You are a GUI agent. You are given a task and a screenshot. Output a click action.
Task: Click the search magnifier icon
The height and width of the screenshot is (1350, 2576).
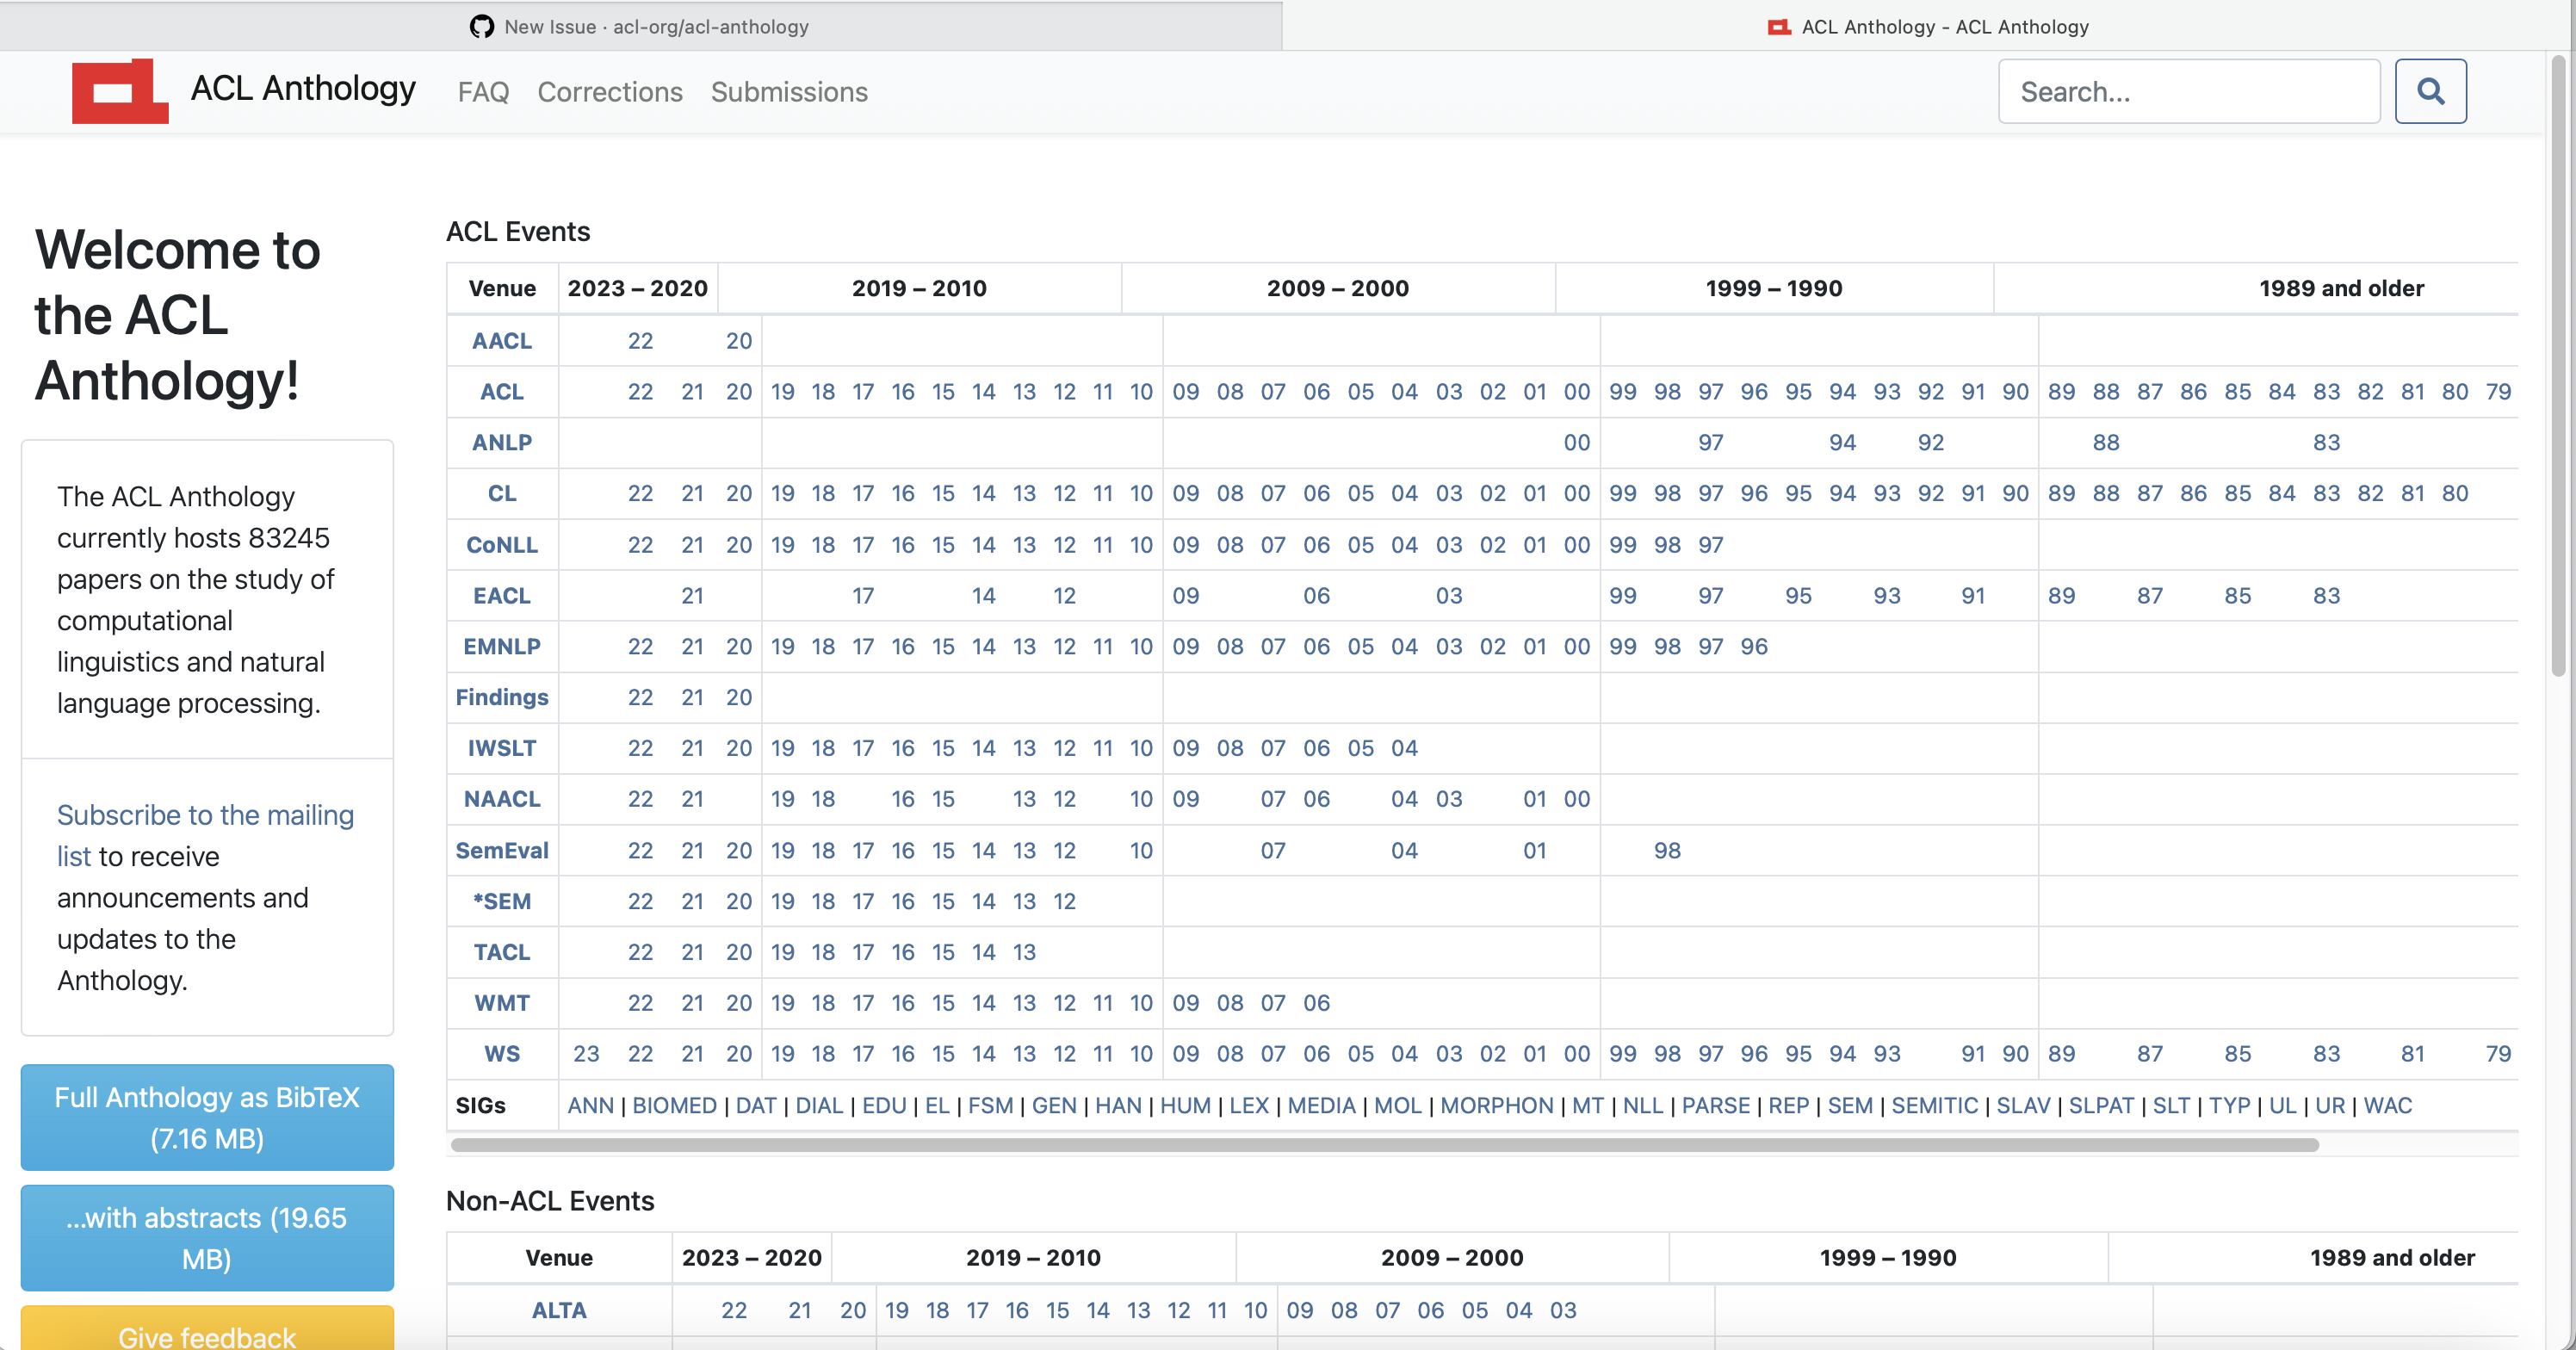[2431, 91]
